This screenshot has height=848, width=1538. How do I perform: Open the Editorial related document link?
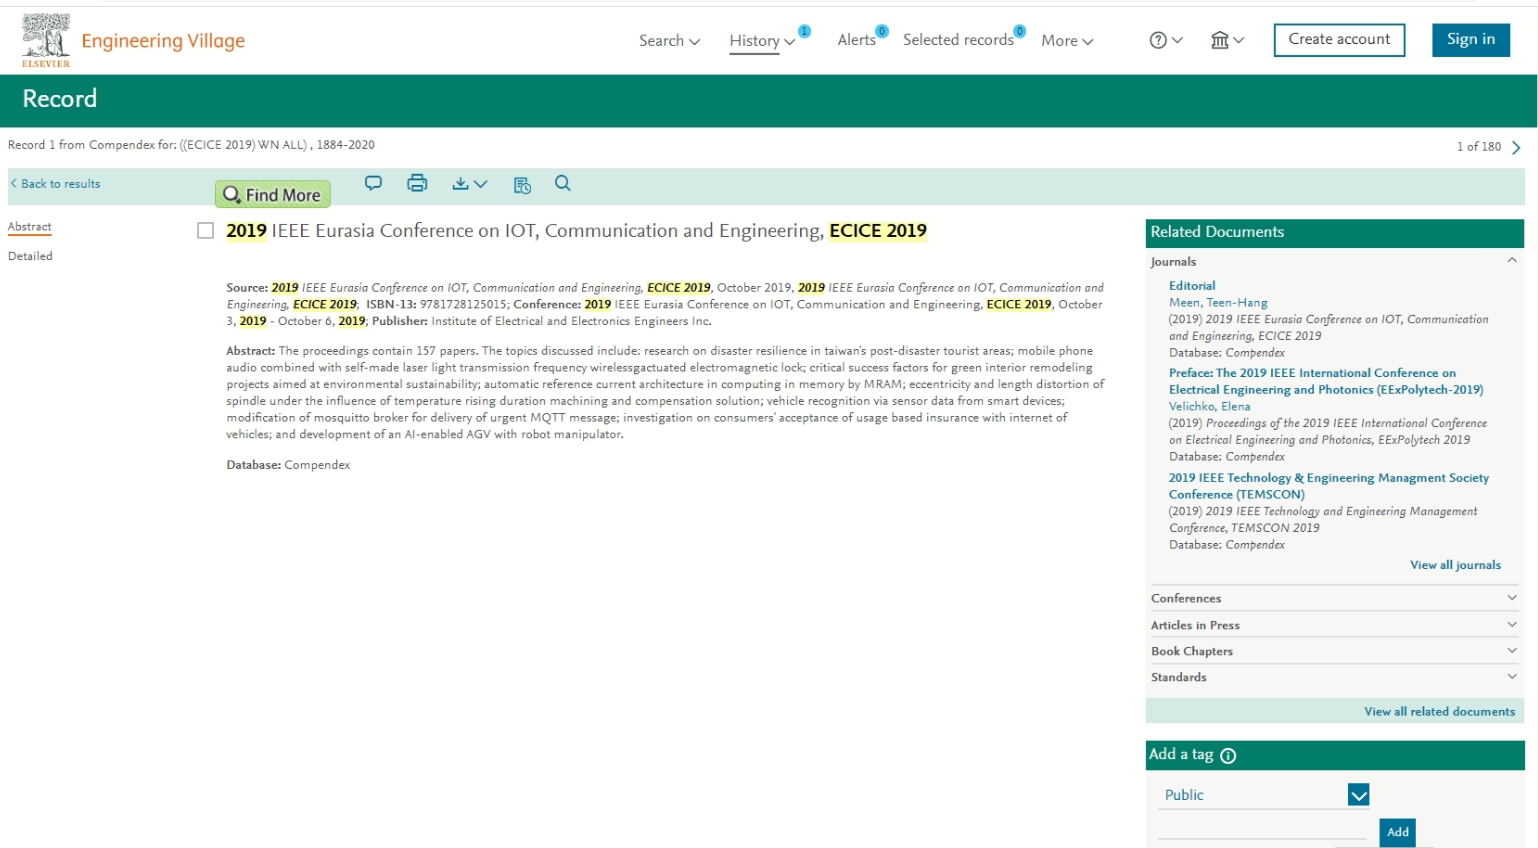click(x=1192, y=286)
